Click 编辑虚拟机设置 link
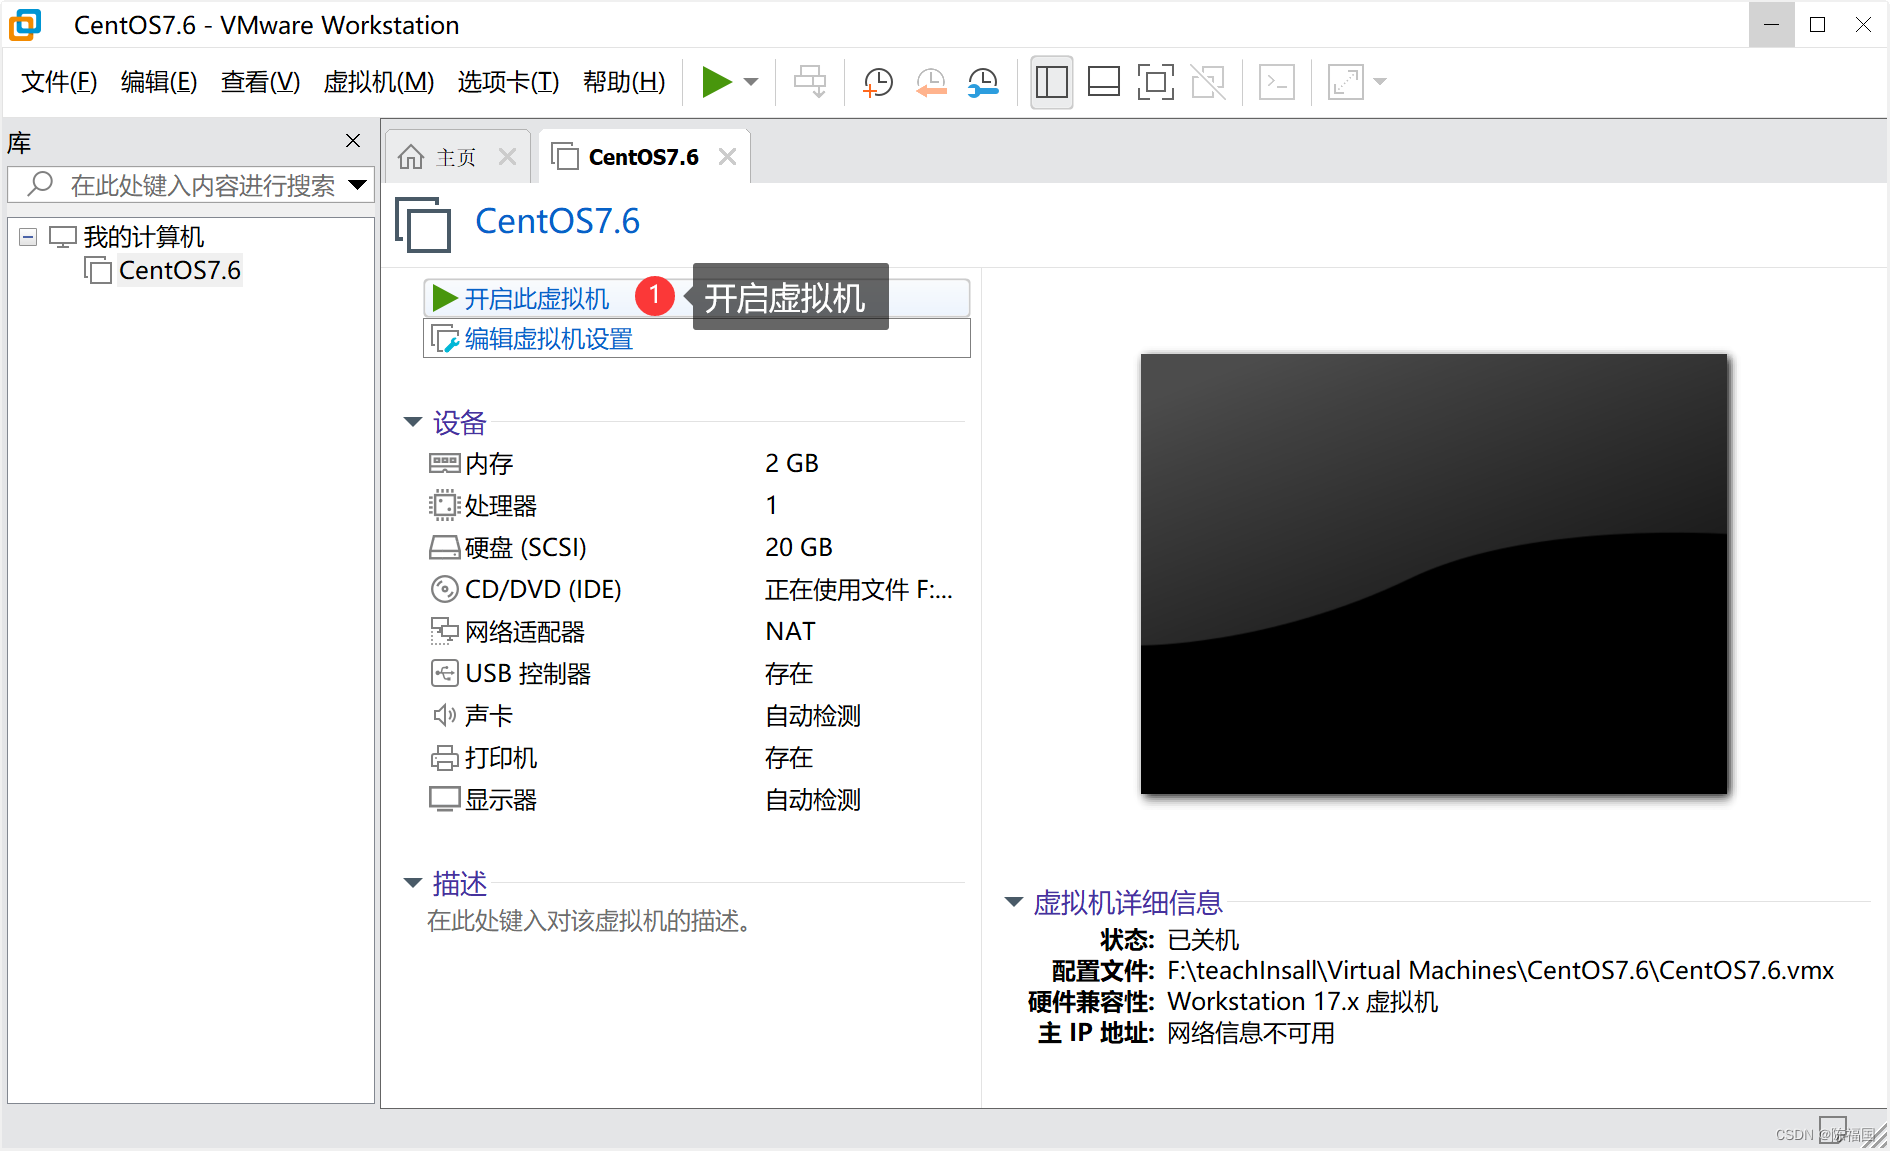The image size is (1890, 1151). (x=549, y=339)
